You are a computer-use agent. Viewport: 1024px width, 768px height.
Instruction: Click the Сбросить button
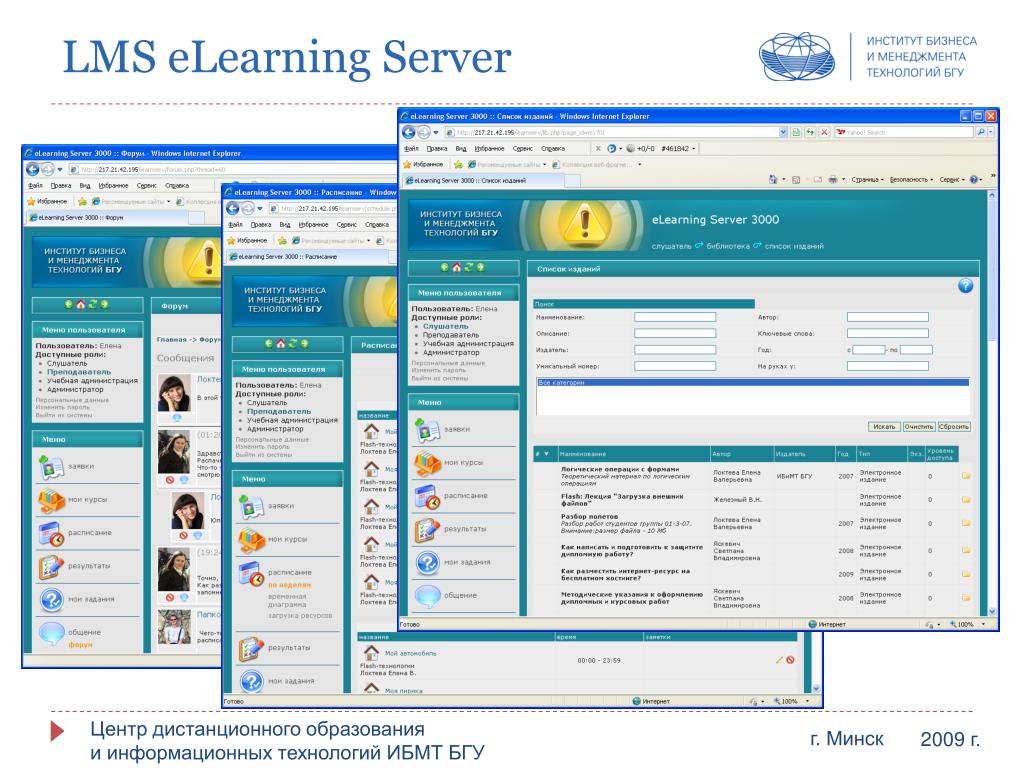(x=954, y=426)
